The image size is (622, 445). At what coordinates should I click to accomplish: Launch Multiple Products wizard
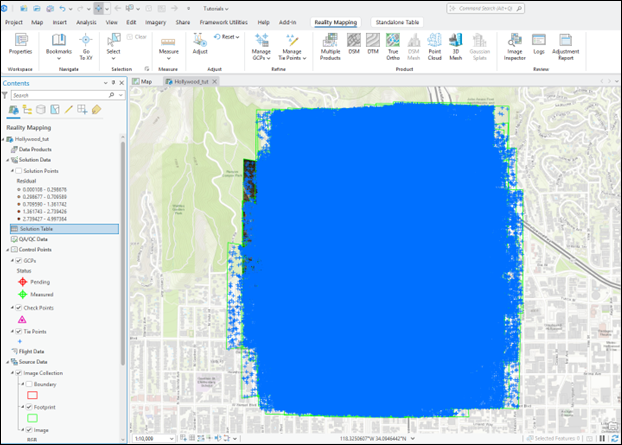(x=330, y=47)
